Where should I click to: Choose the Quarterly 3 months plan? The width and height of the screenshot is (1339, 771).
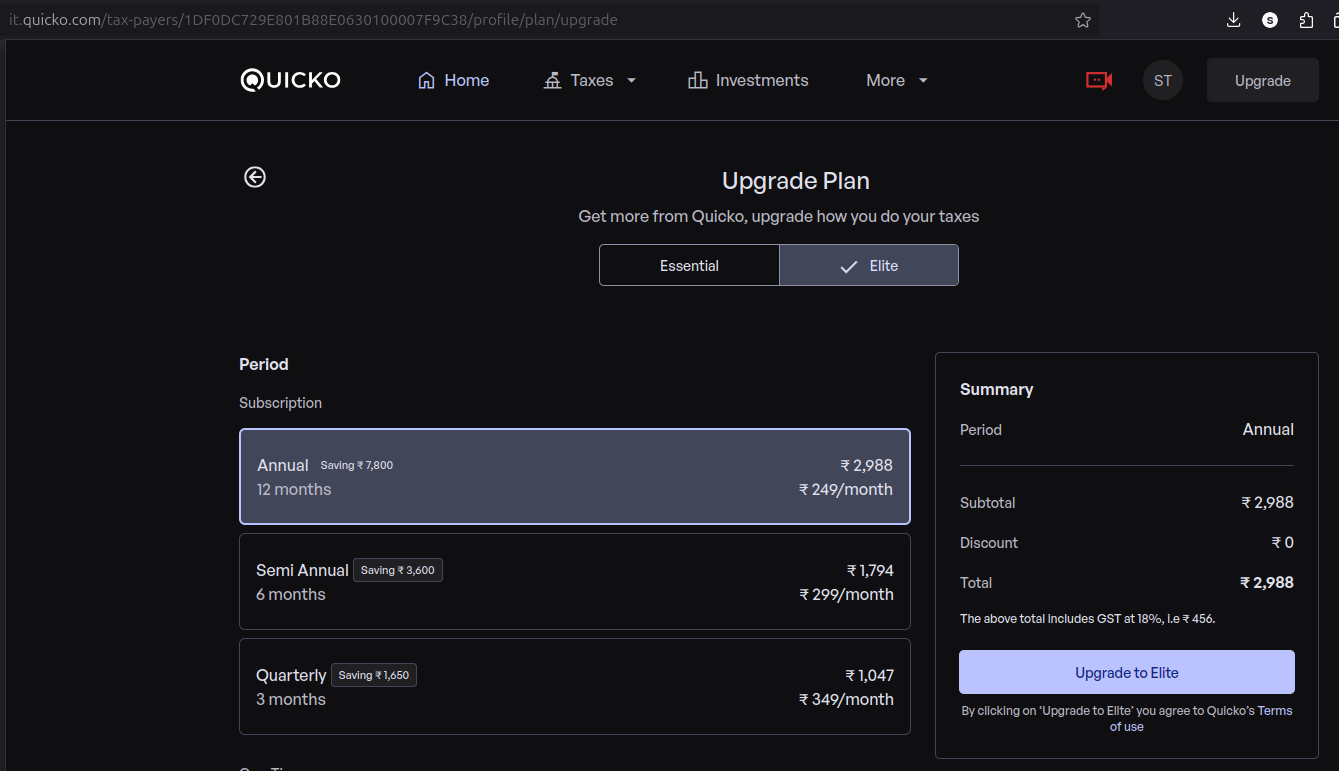[x=574, y=686]
